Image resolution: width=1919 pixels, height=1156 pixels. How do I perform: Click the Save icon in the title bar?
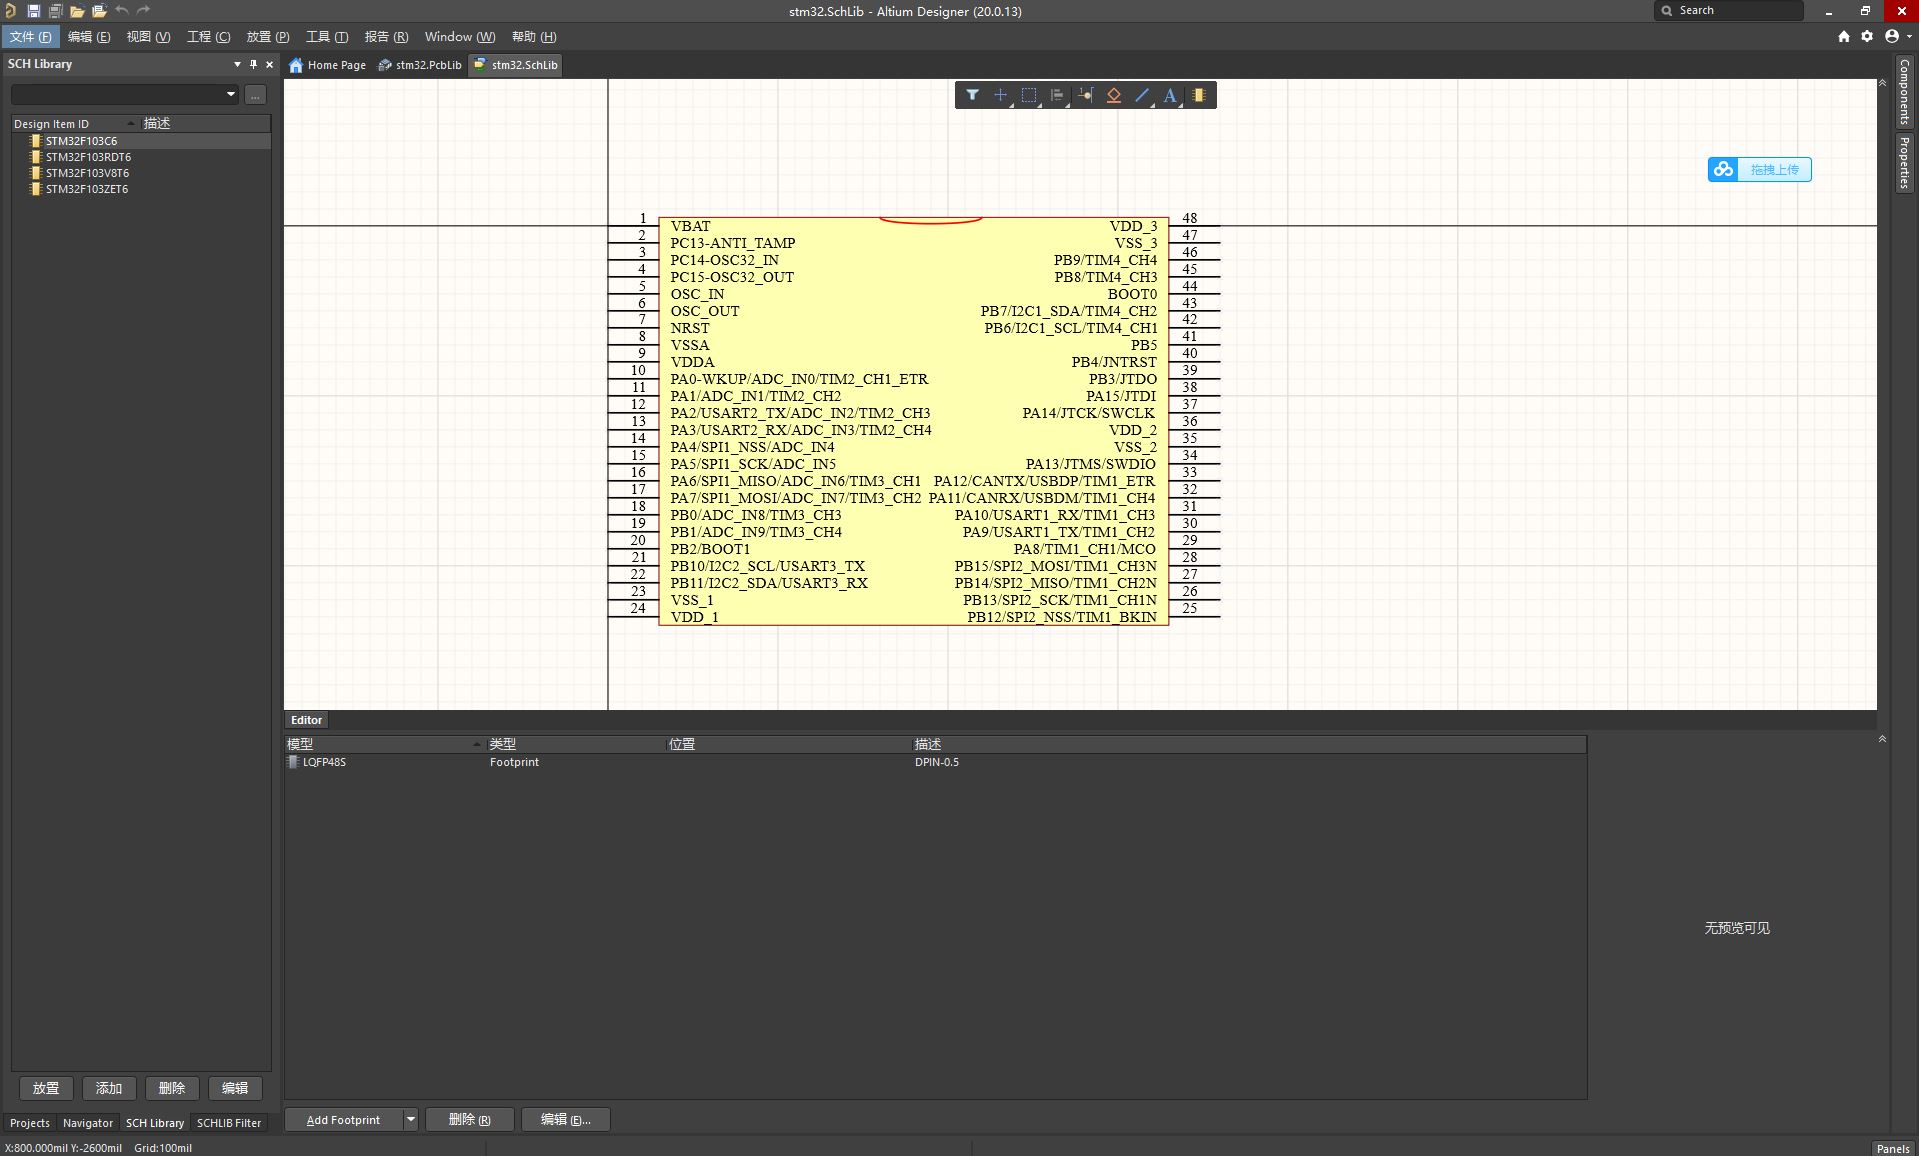click(x=33, y=11)
